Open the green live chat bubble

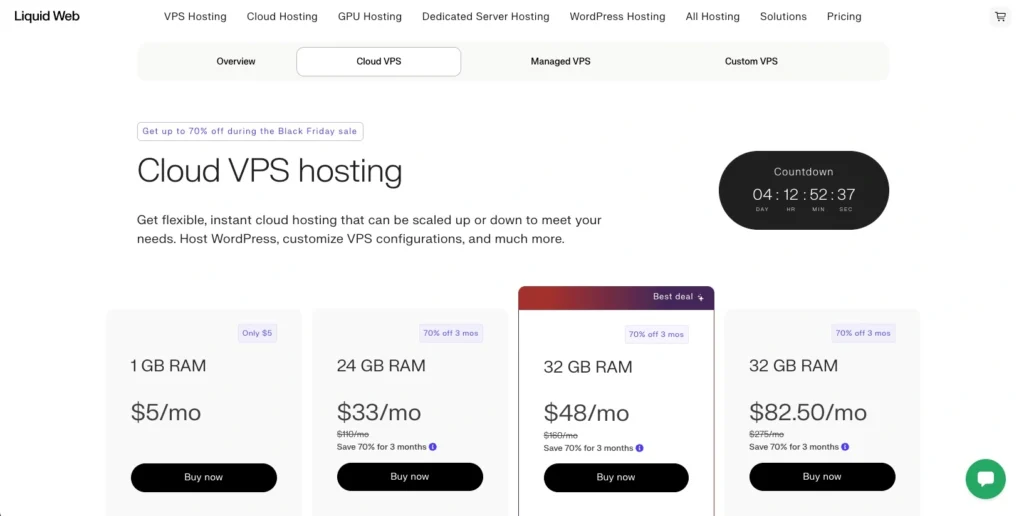(x=985, y=479)
